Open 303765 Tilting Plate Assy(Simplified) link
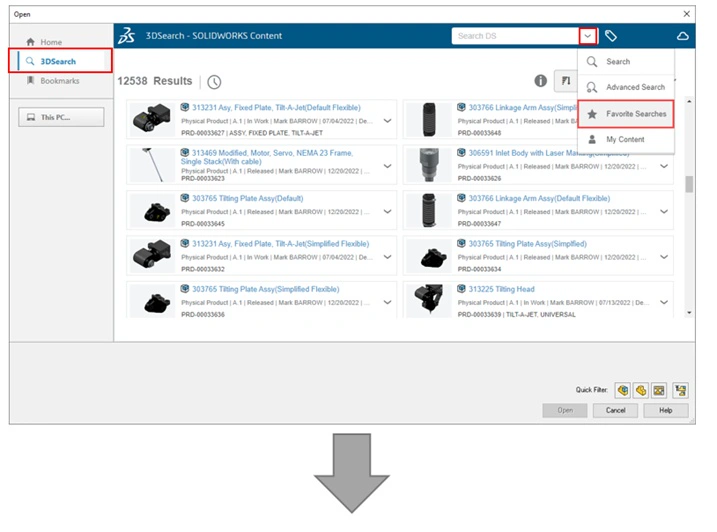 click(x=528, y=244)
